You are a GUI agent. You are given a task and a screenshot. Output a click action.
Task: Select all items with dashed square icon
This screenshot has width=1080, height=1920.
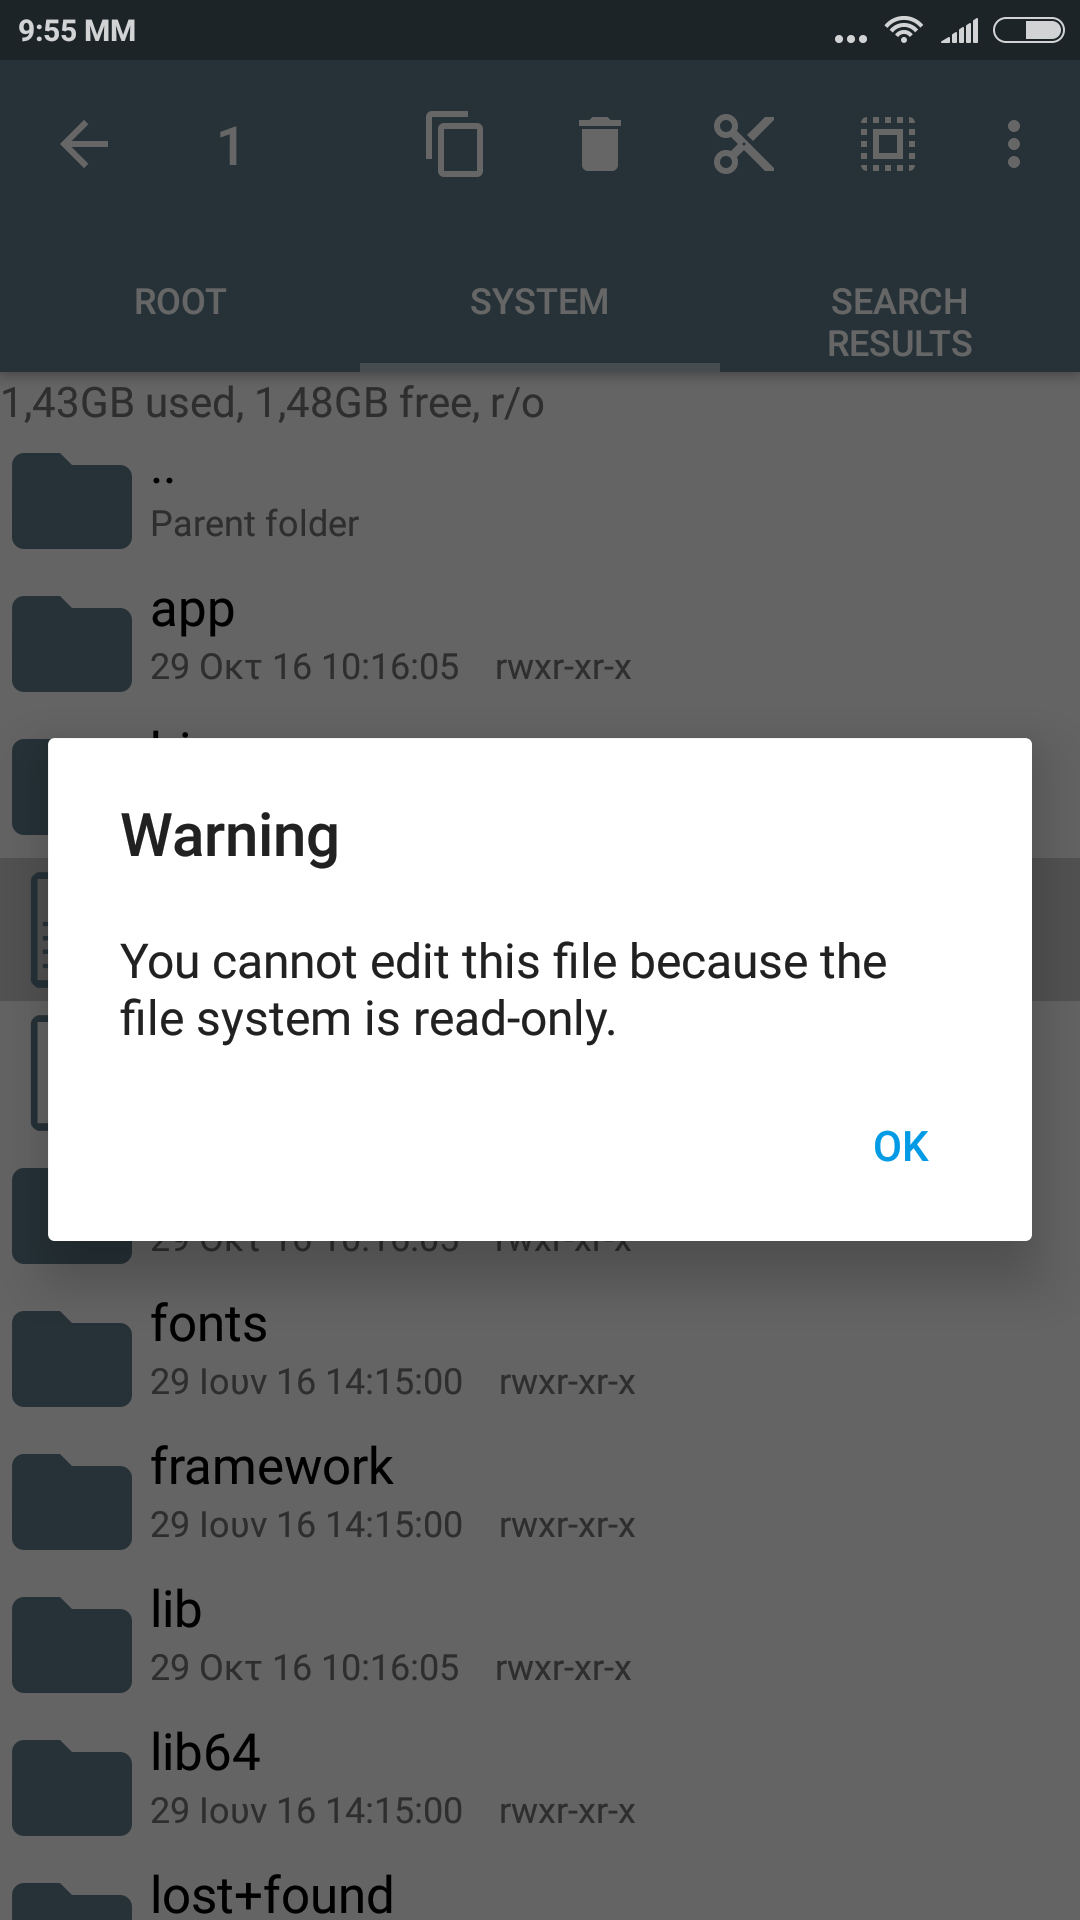coord(888,144)
